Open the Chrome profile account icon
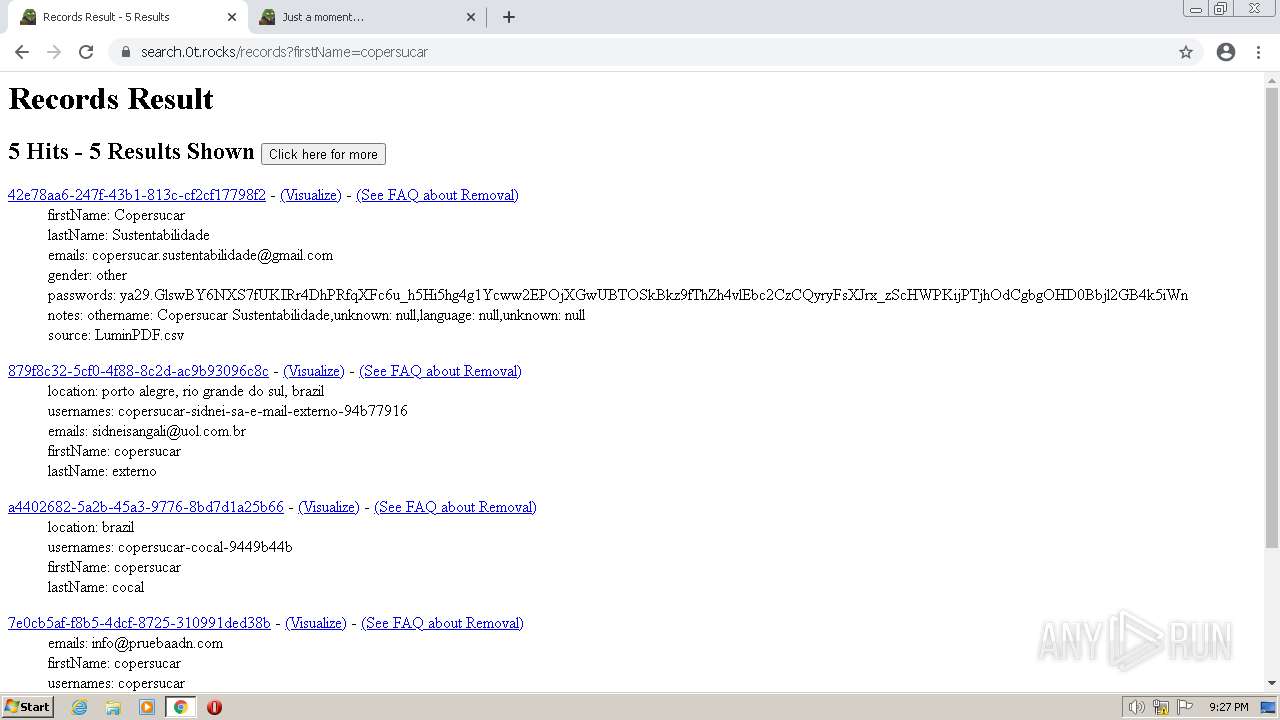The image size is (1280, 720). click(1226, 52)
